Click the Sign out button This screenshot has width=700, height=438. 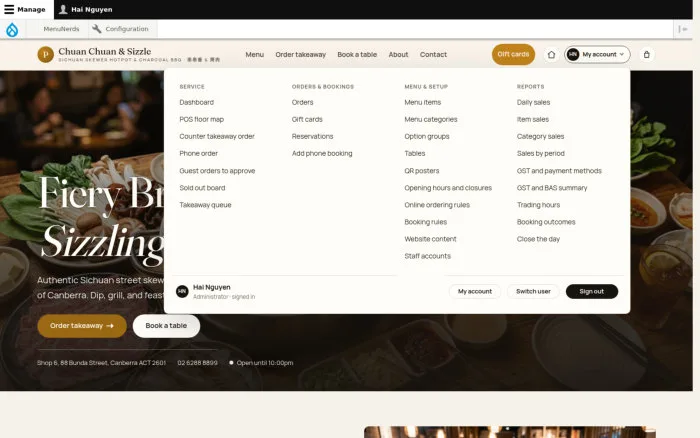[x=592, y=292]
